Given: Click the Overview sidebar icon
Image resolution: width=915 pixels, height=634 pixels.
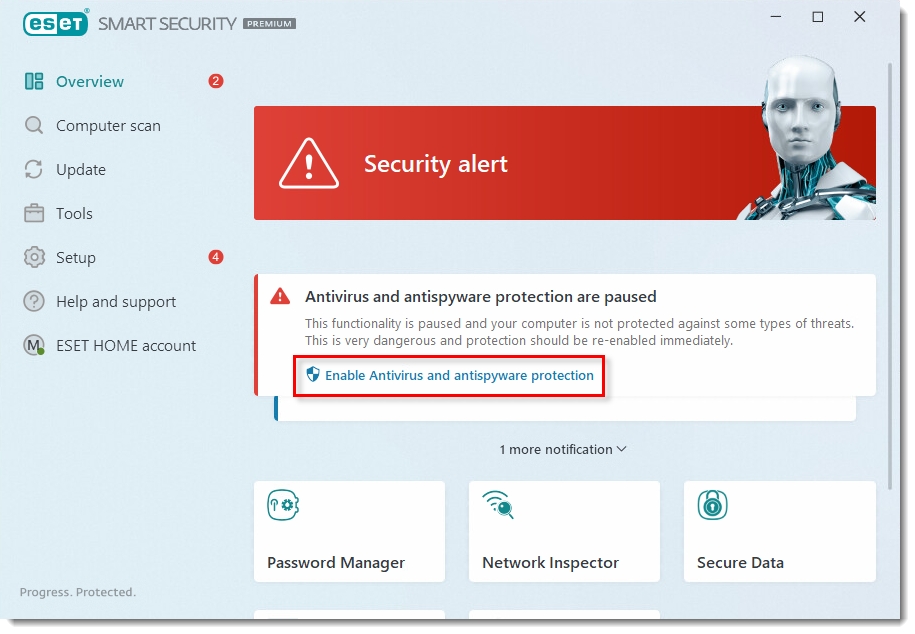Looking at the screenshot, I should [x=34, y=82].
